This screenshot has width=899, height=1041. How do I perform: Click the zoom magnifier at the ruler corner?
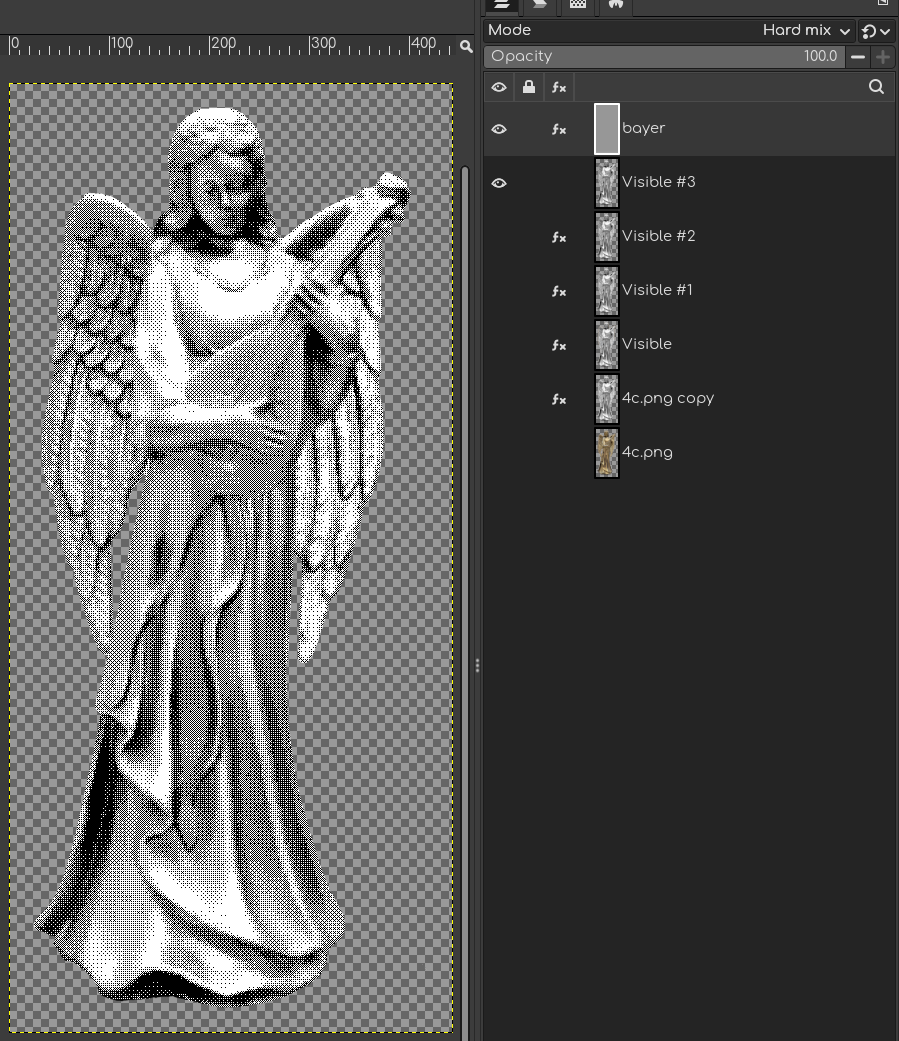coord(466,46)
